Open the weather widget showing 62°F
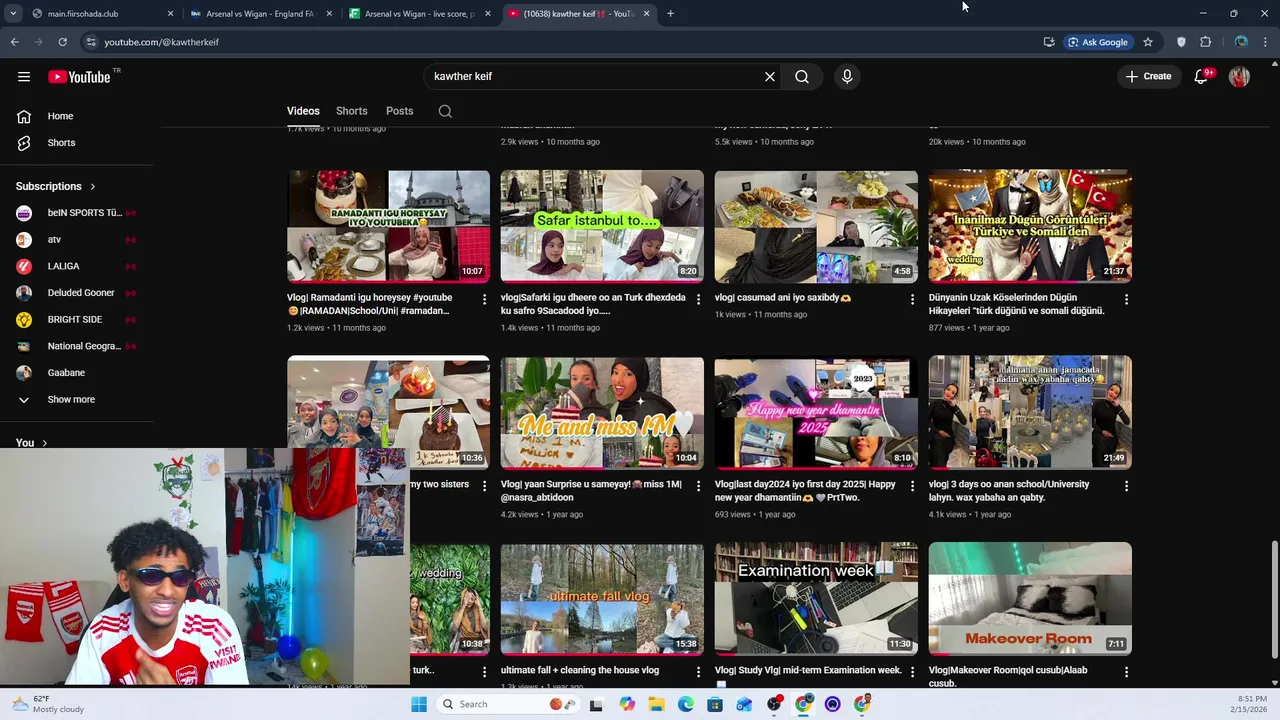Image resolution: width=1280 pixels, height=720 pixels. coord(48,704)
